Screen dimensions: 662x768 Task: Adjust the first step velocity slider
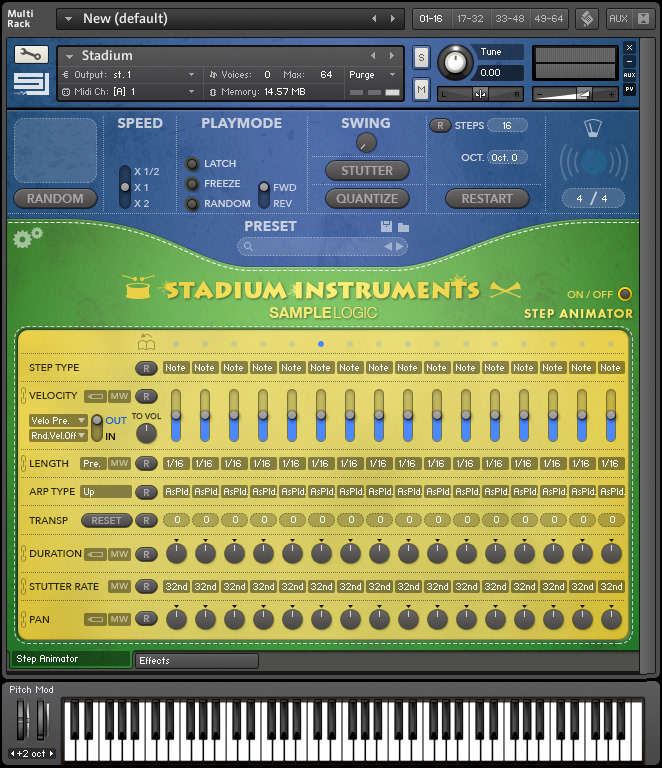pyautogui.click(x=176, y=415)
